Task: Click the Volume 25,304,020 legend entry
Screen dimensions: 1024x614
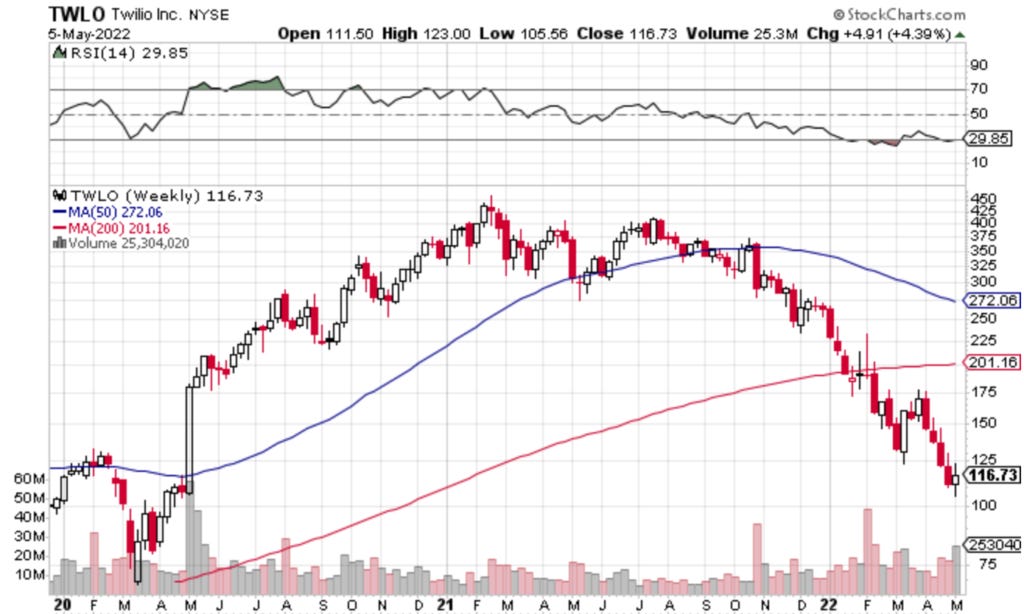Action: tap(129, 243)
